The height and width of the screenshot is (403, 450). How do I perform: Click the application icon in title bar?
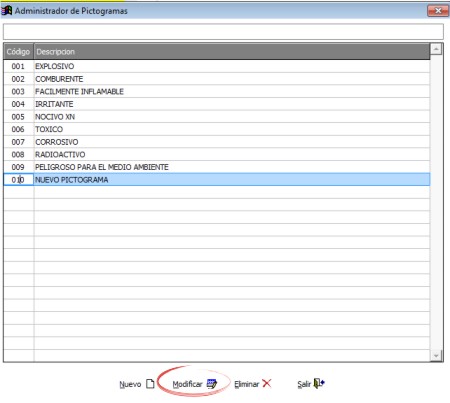click(7, 10)
